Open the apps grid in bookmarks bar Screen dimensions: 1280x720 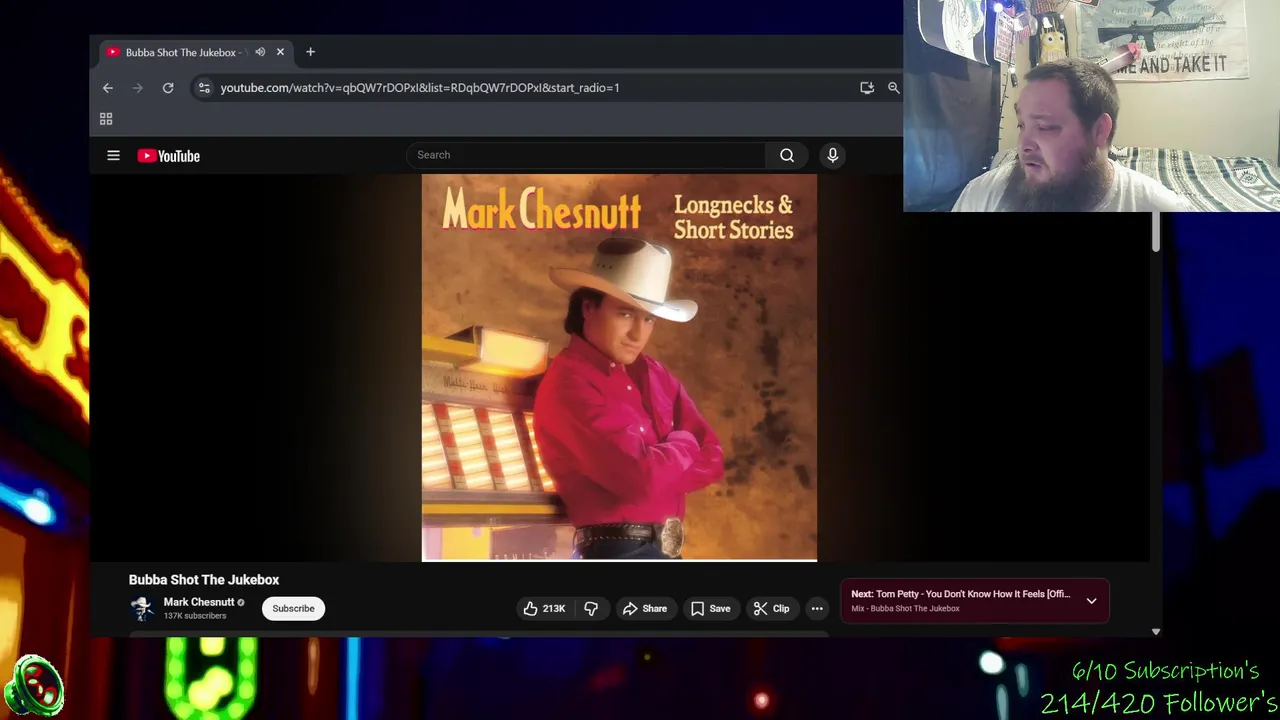click(106, 119)
